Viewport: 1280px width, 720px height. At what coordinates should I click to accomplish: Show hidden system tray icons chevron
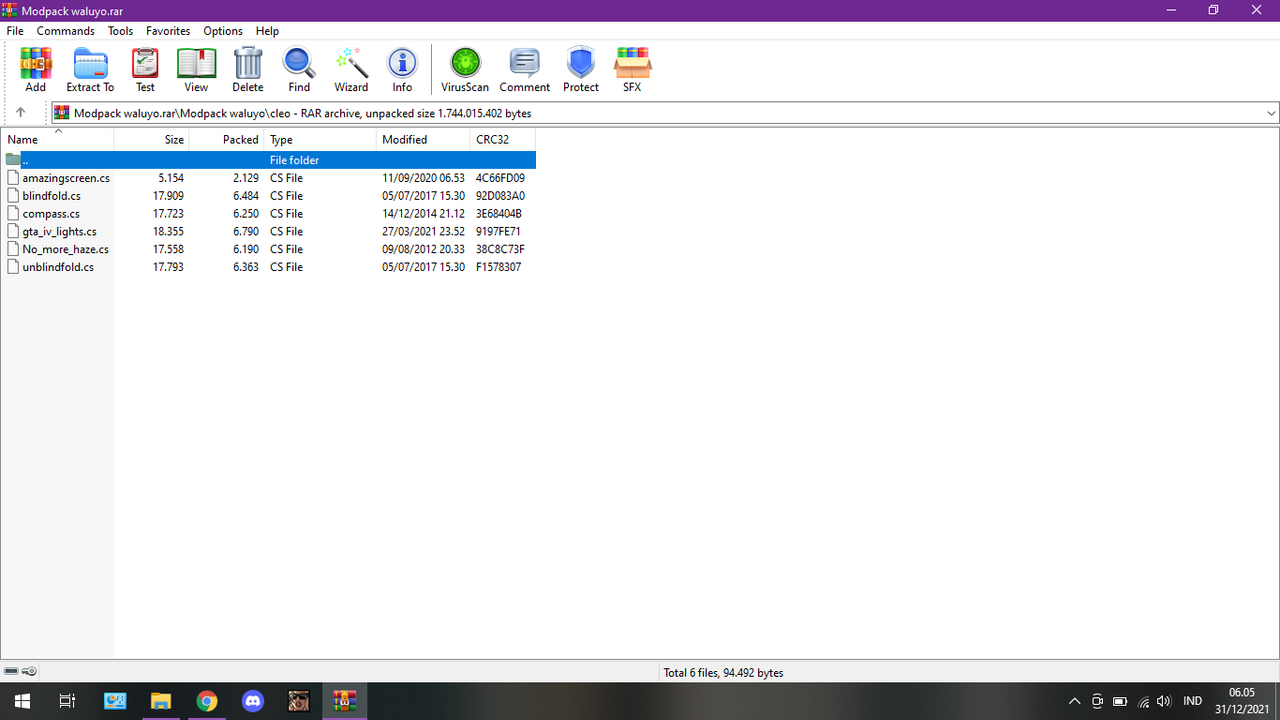(1075, 701)
